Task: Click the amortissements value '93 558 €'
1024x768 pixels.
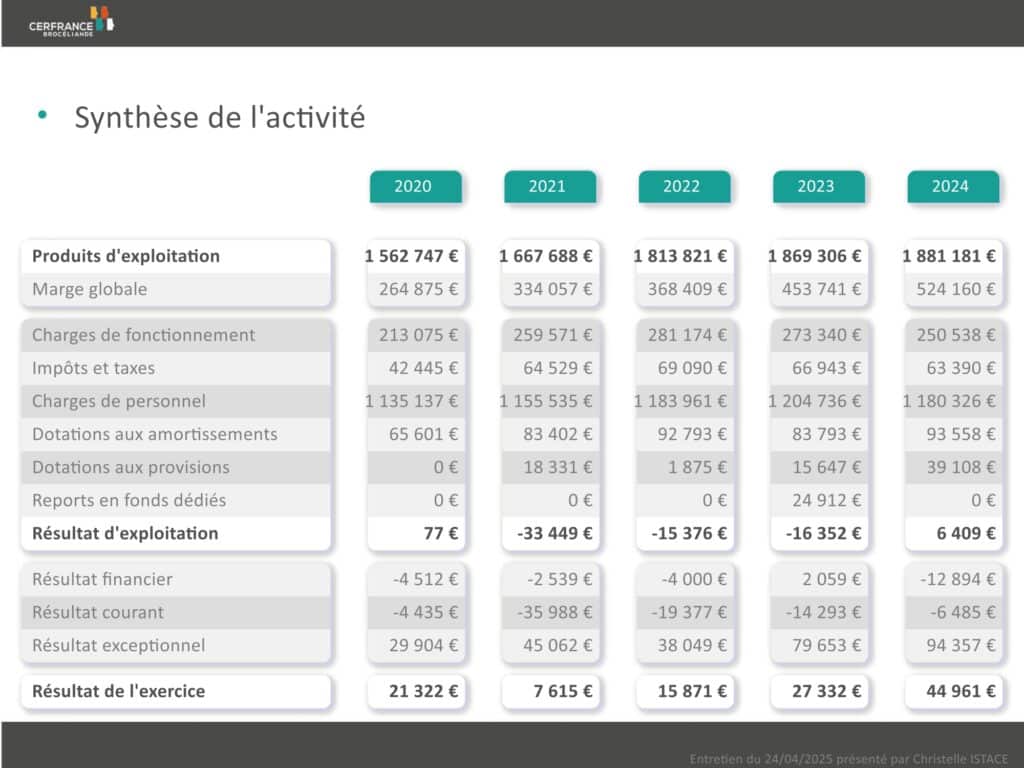Action: click(962, 434)
